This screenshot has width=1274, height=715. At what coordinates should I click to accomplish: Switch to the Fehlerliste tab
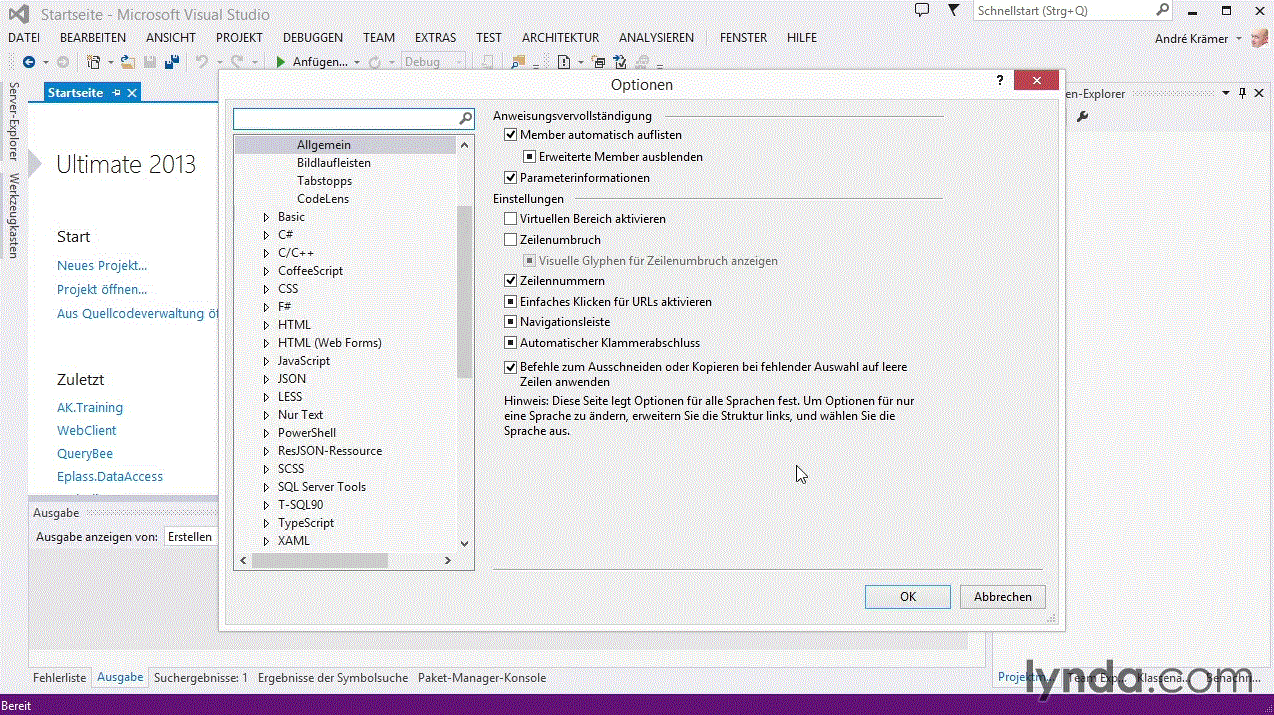pyautogui.click(x=60, y=678)
